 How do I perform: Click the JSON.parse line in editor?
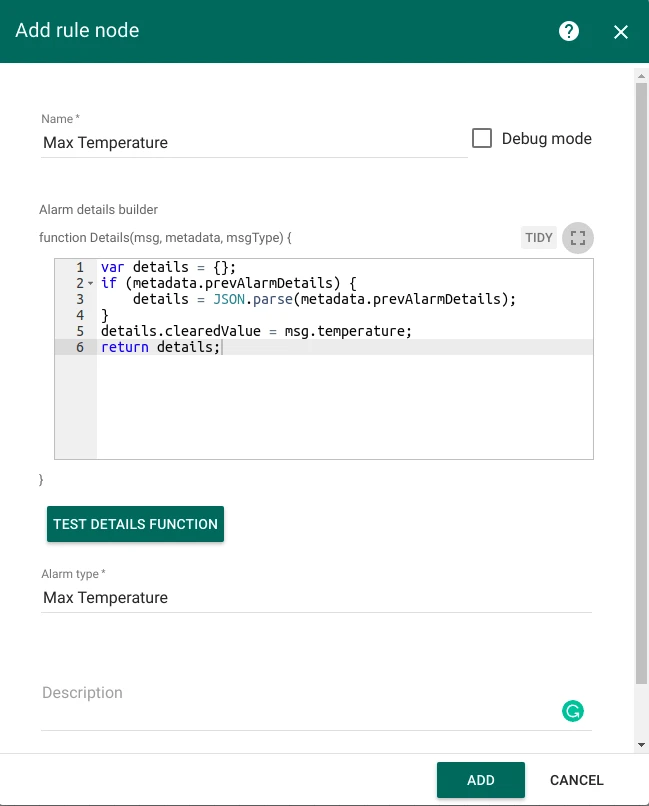pos(324,299)
